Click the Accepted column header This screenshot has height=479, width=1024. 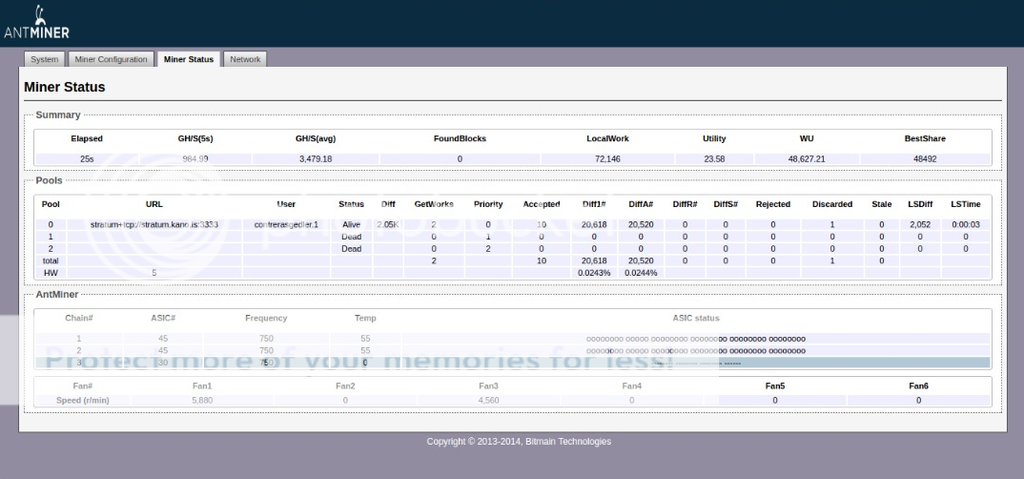point(541,204)
